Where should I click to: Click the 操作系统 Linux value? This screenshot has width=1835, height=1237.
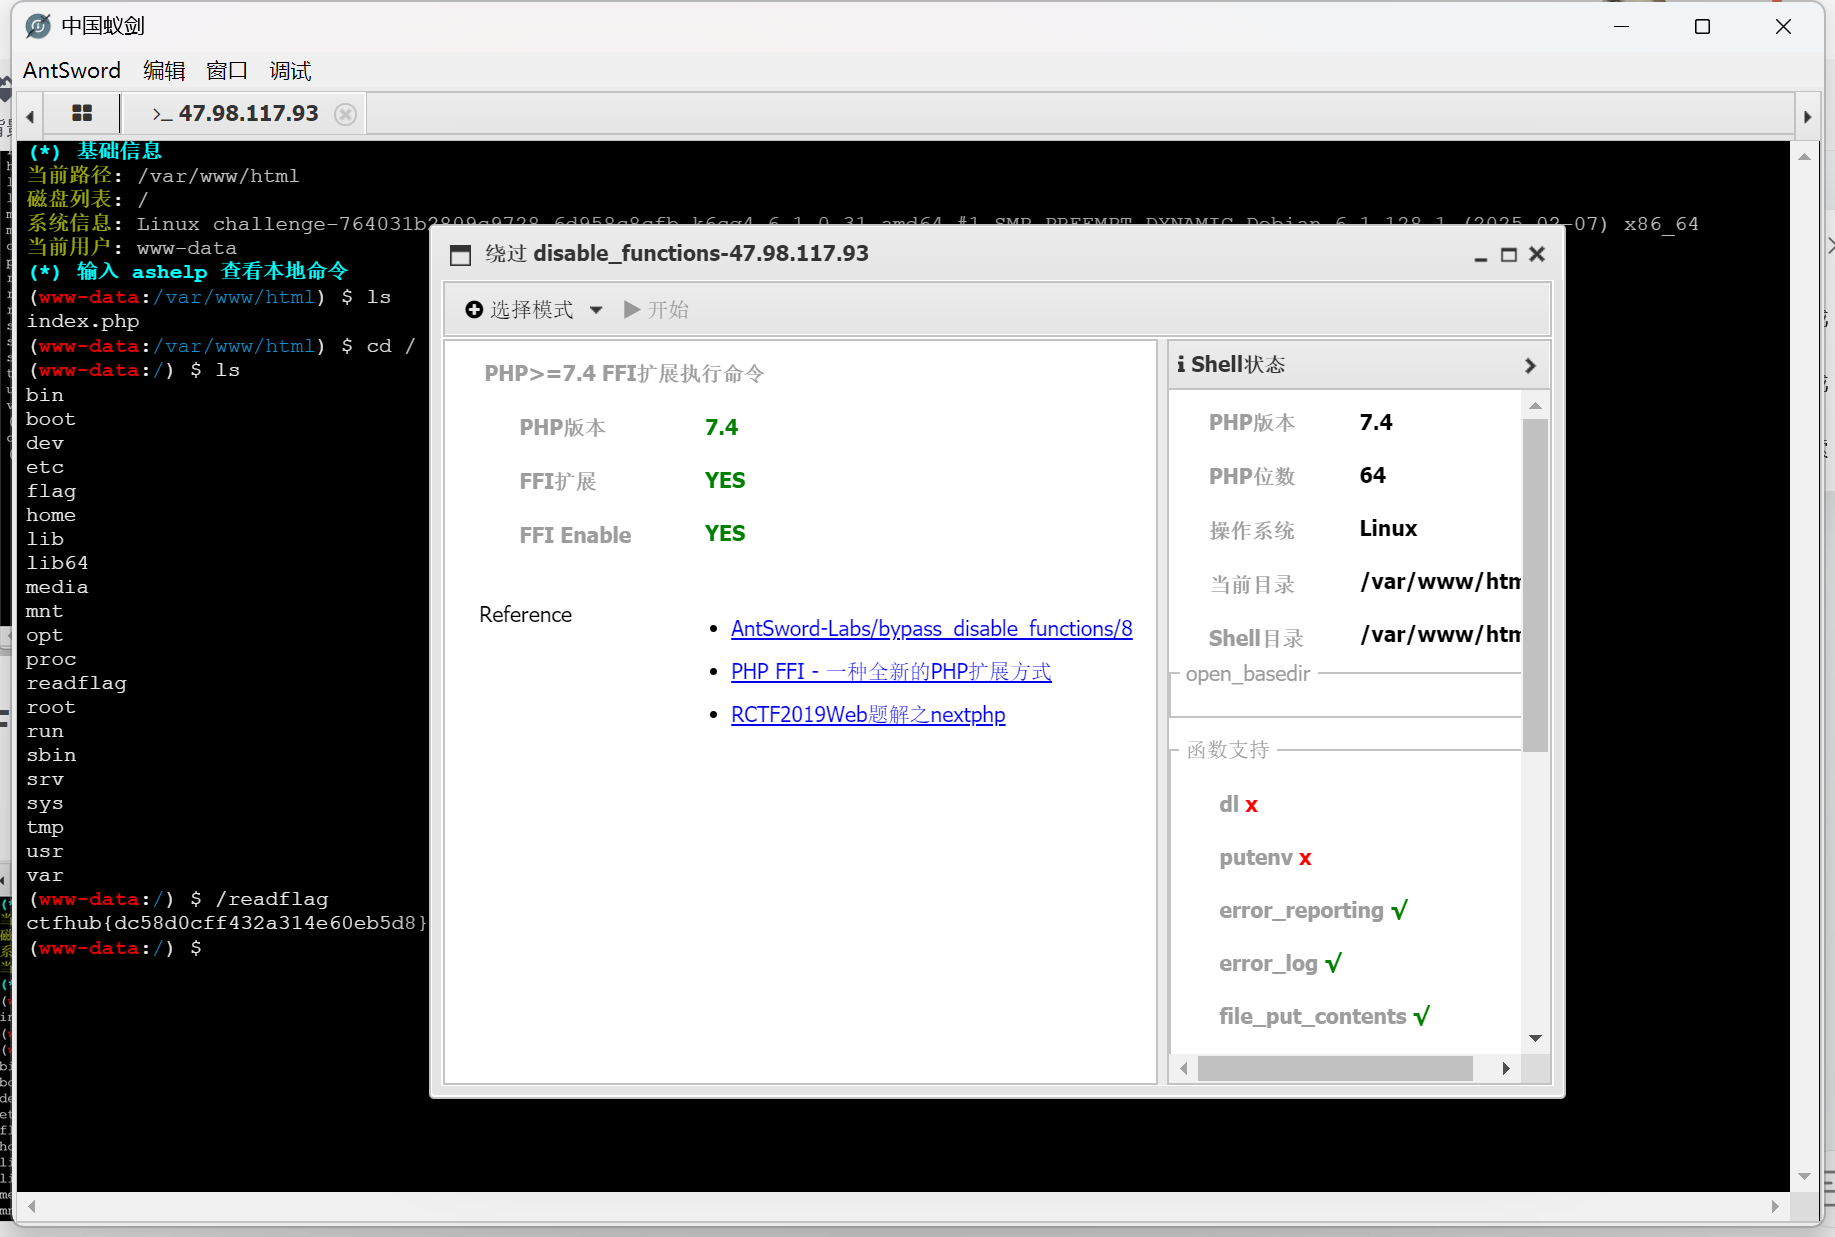pos(1388,528)
